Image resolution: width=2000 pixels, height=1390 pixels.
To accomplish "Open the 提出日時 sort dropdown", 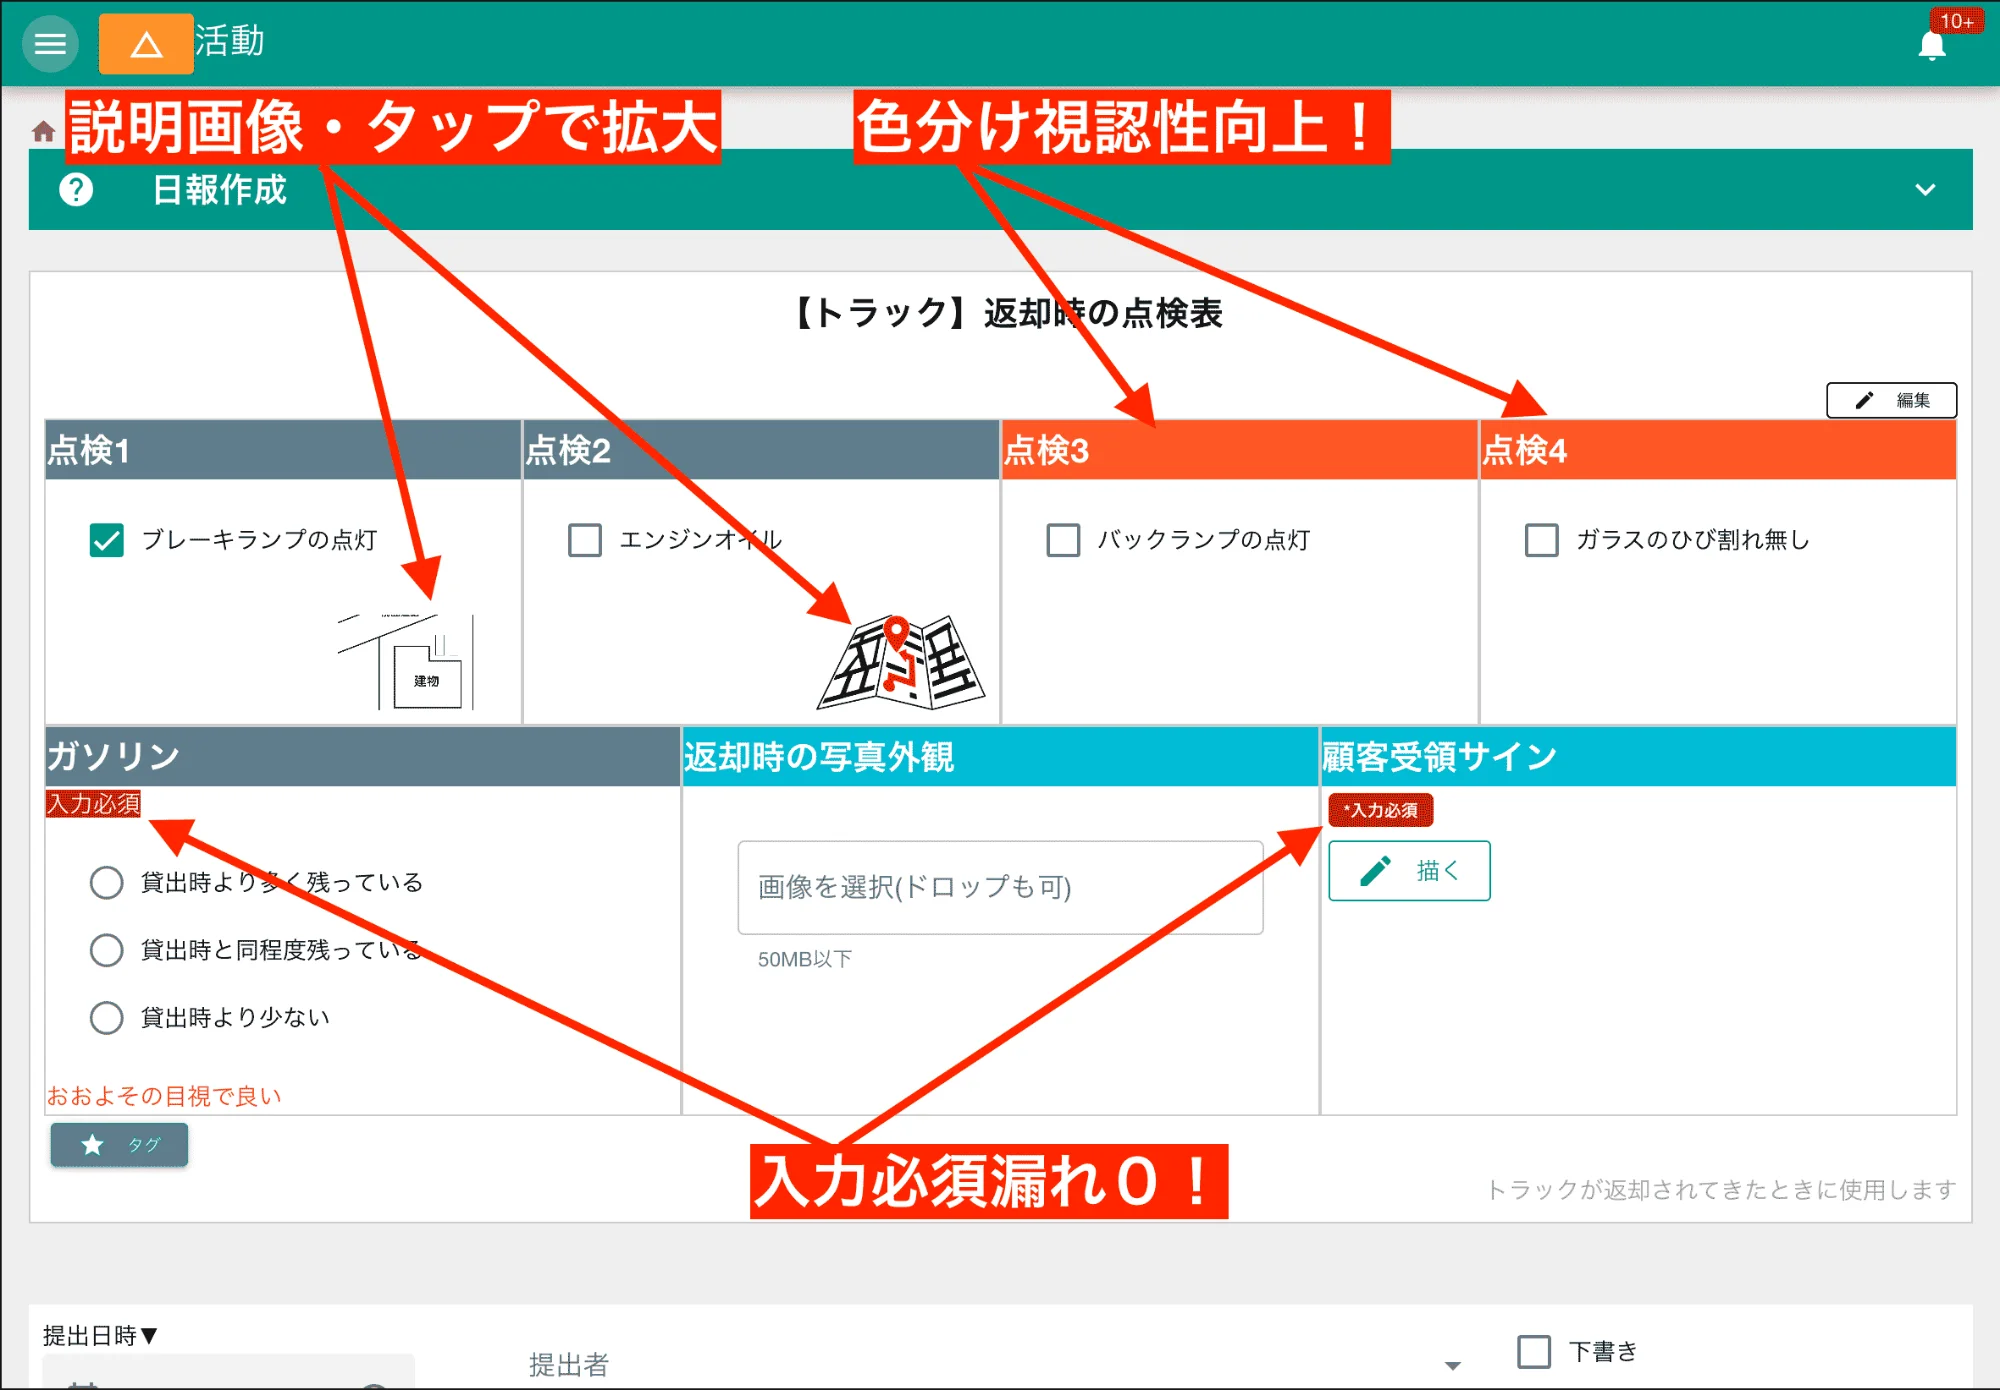I will [97, 1334].
